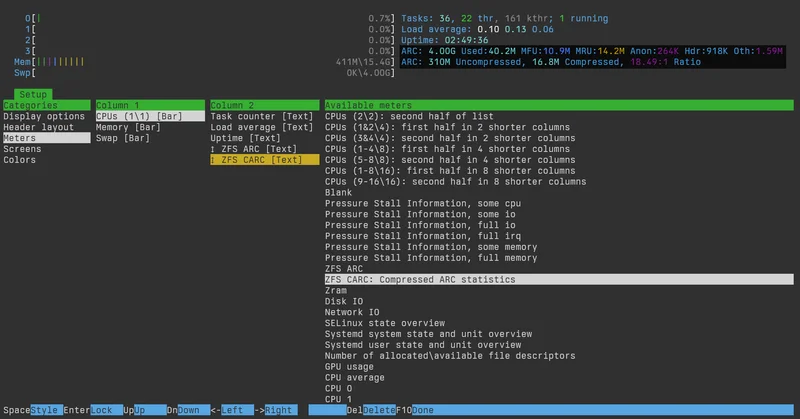Open the Screens category
The image size is (800, 419).
[22, 149]
